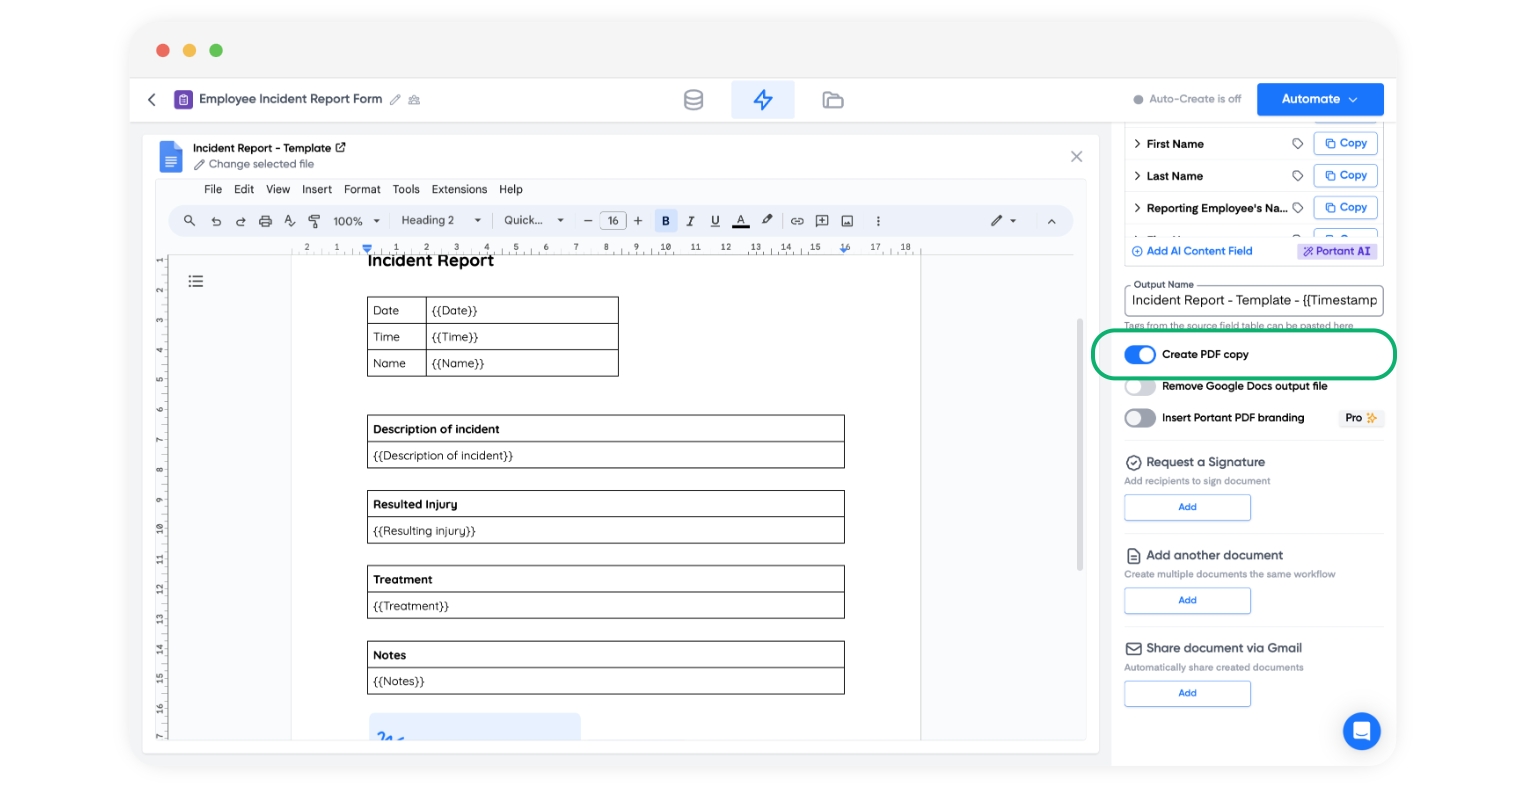Click the Output Name input field
Image resolution: width=1526 pixels, height=788 pixels.
pos(1253,300)
